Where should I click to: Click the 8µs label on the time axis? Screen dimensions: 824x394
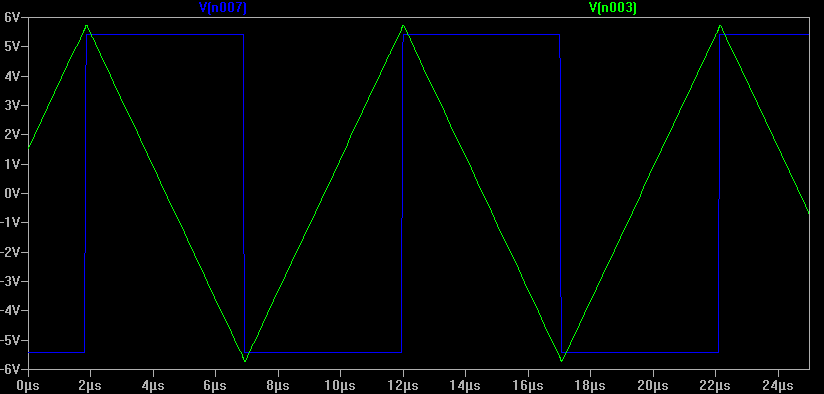[x=278, y=387]
